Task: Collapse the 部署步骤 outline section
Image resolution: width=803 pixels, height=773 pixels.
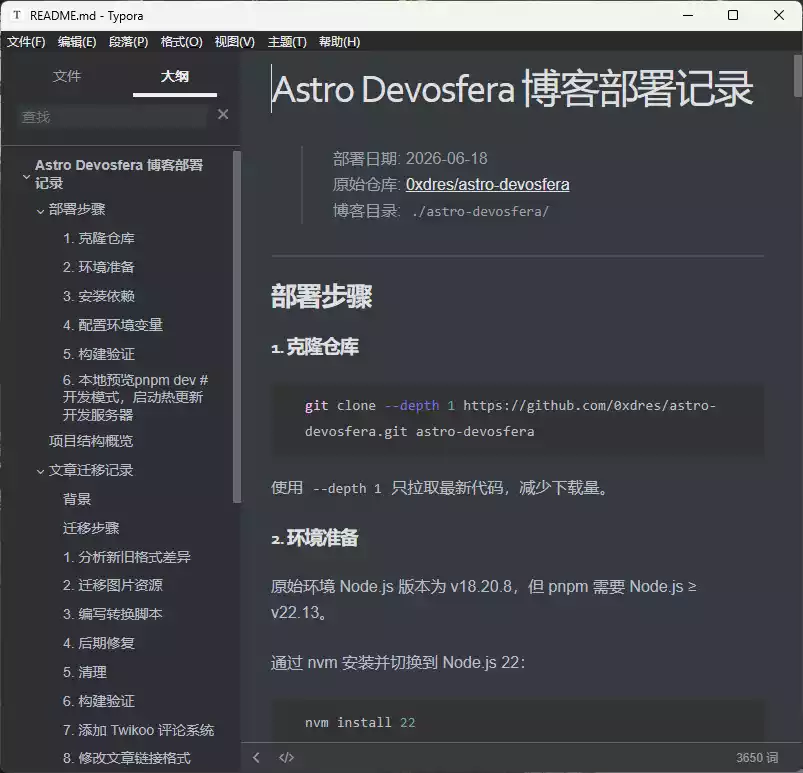Action: [40, 211]
